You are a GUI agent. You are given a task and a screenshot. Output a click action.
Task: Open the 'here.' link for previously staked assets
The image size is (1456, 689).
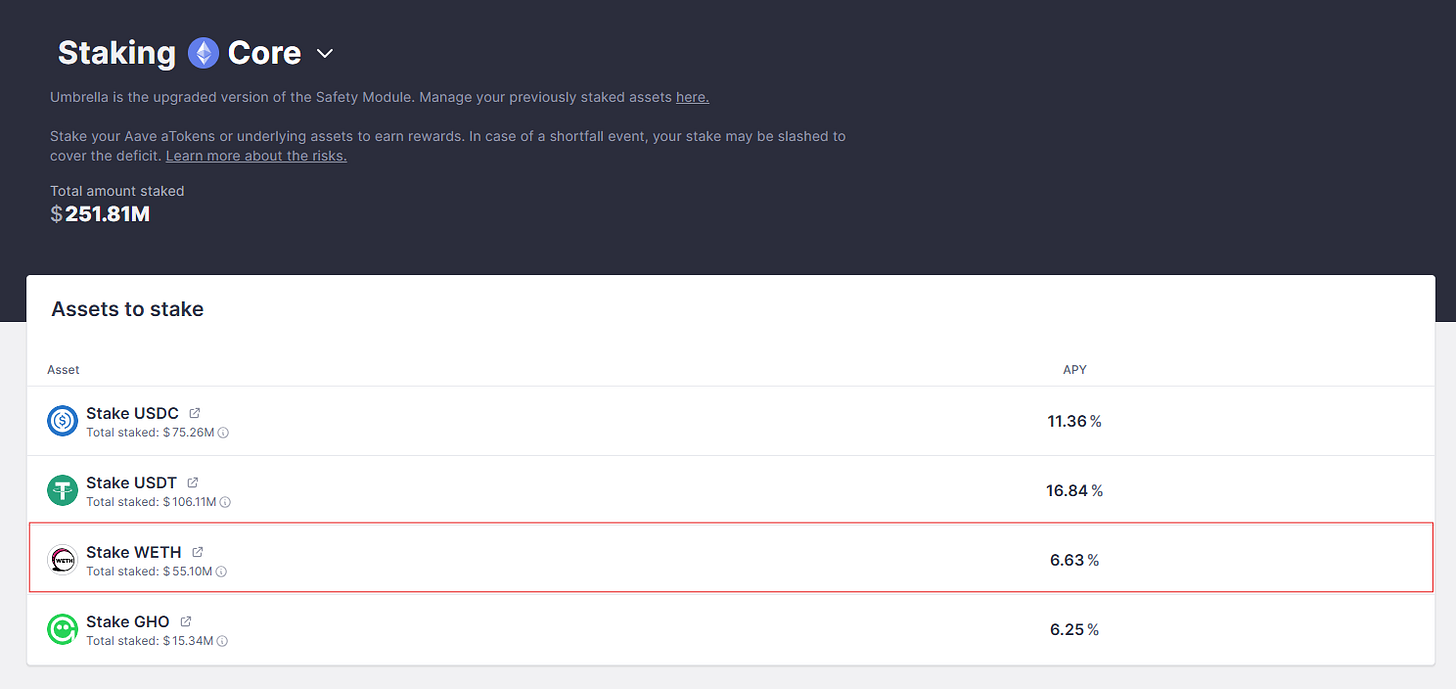click(x=692, y=97)
